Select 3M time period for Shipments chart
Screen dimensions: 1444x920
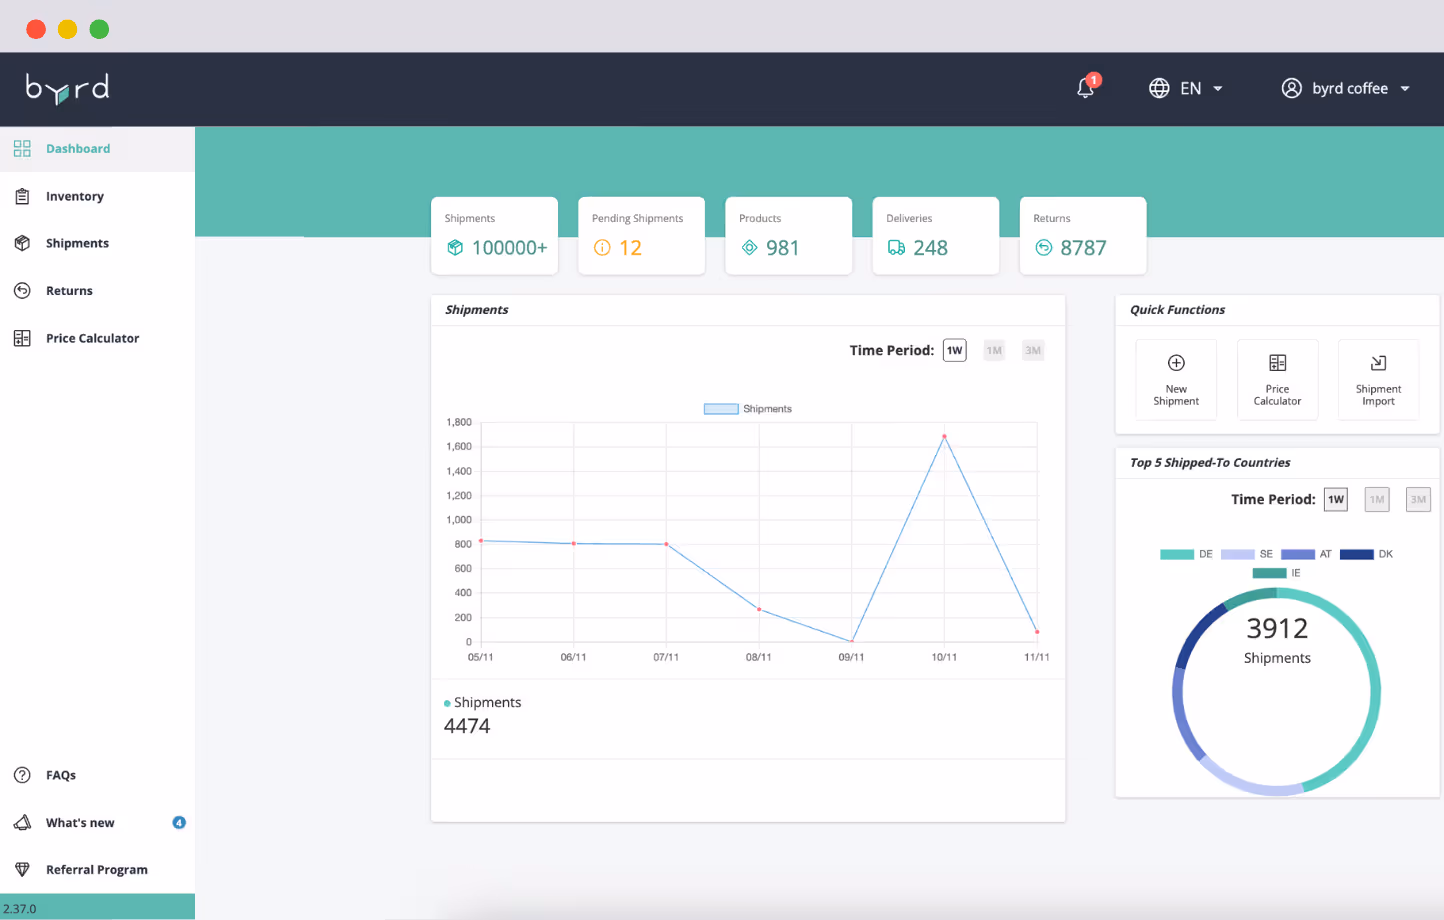(1033, 350)
